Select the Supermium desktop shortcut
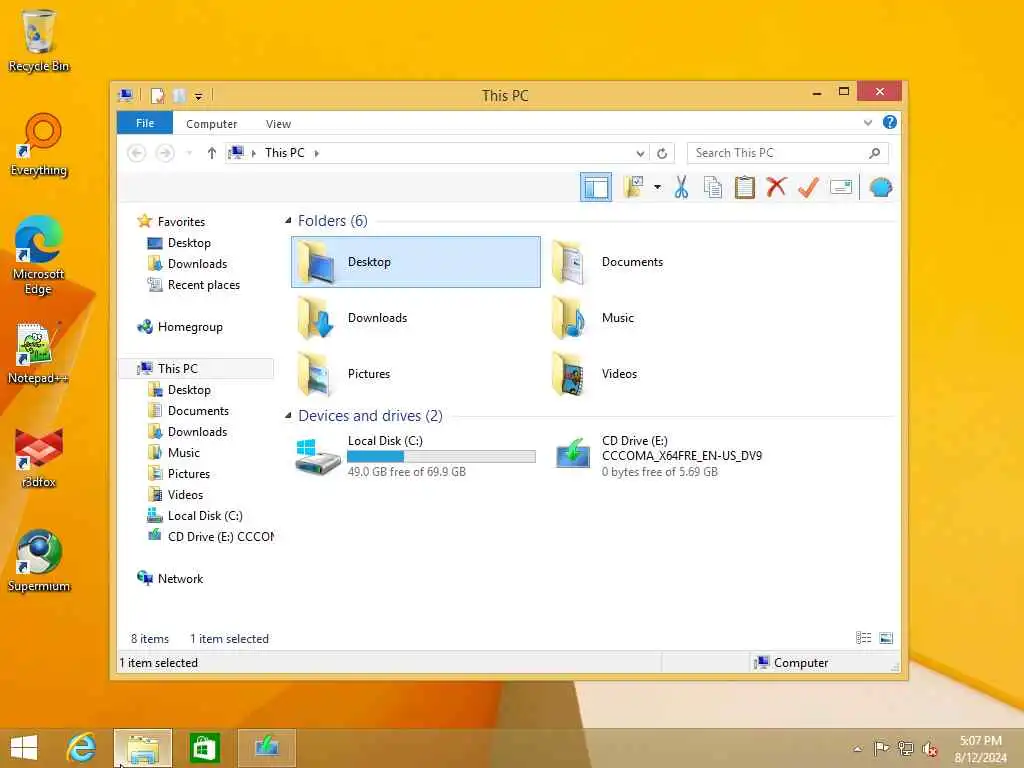The image size is (1024, 768). point(39,560)
